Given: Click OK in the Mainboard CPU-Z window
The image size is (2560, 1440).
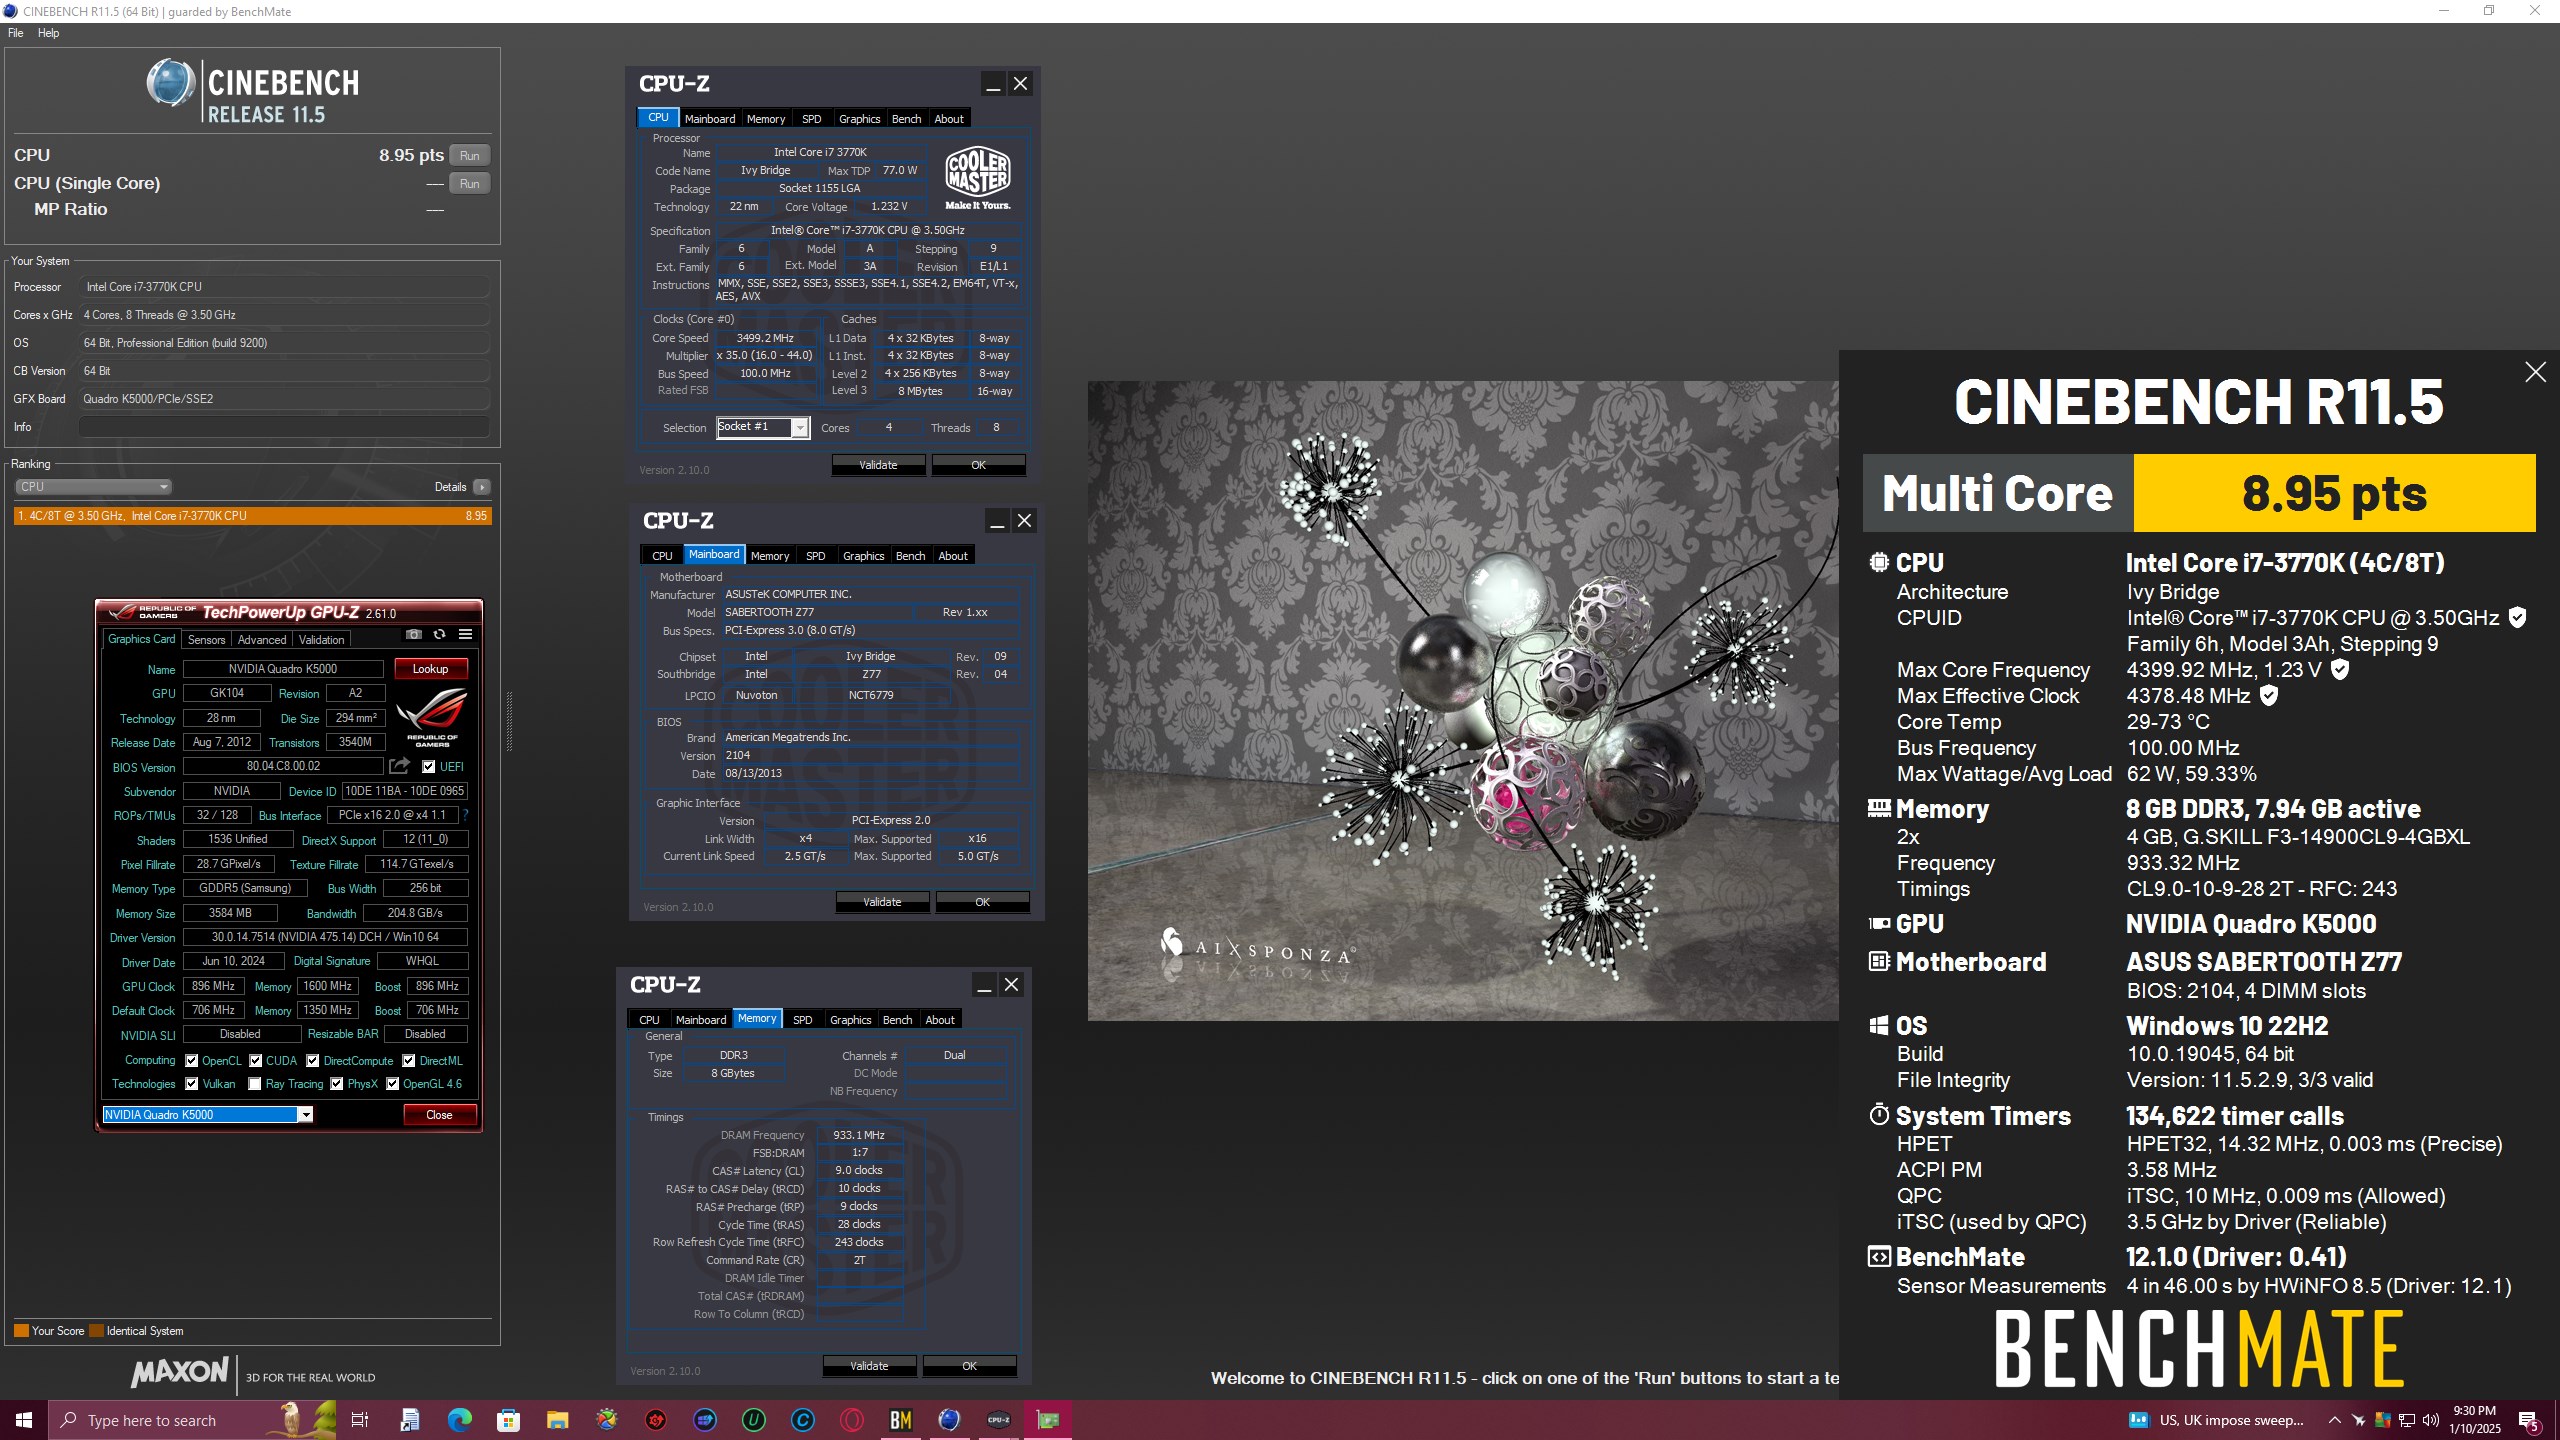Looking at the screenshot, I should click(982, 902).
